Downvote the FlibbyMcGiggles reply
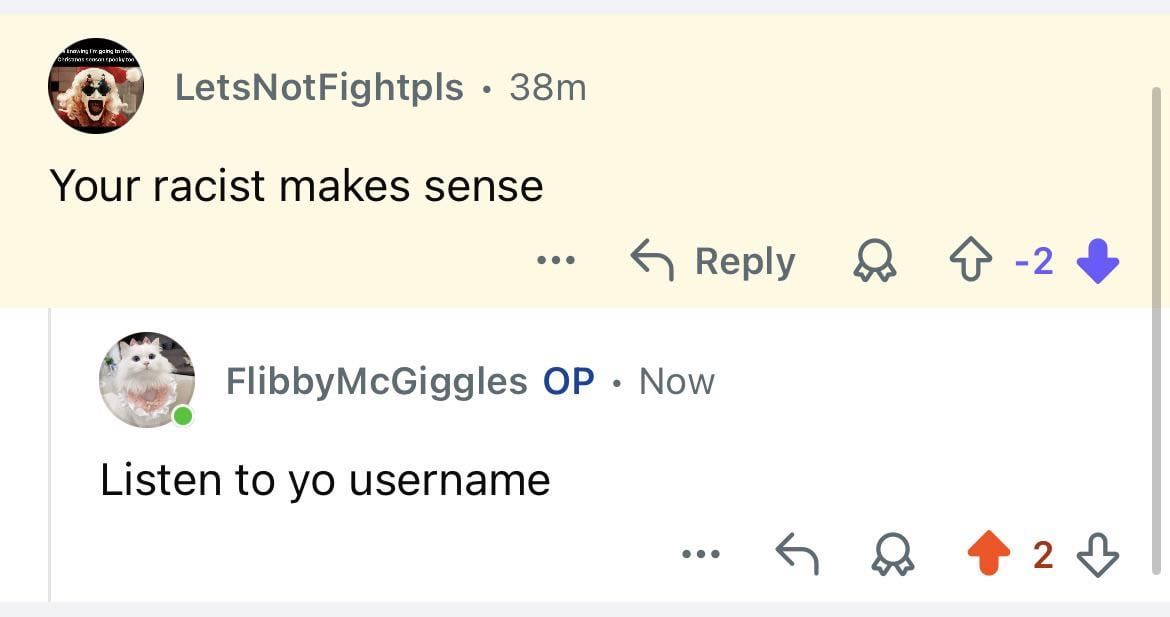 (1098, 554)
